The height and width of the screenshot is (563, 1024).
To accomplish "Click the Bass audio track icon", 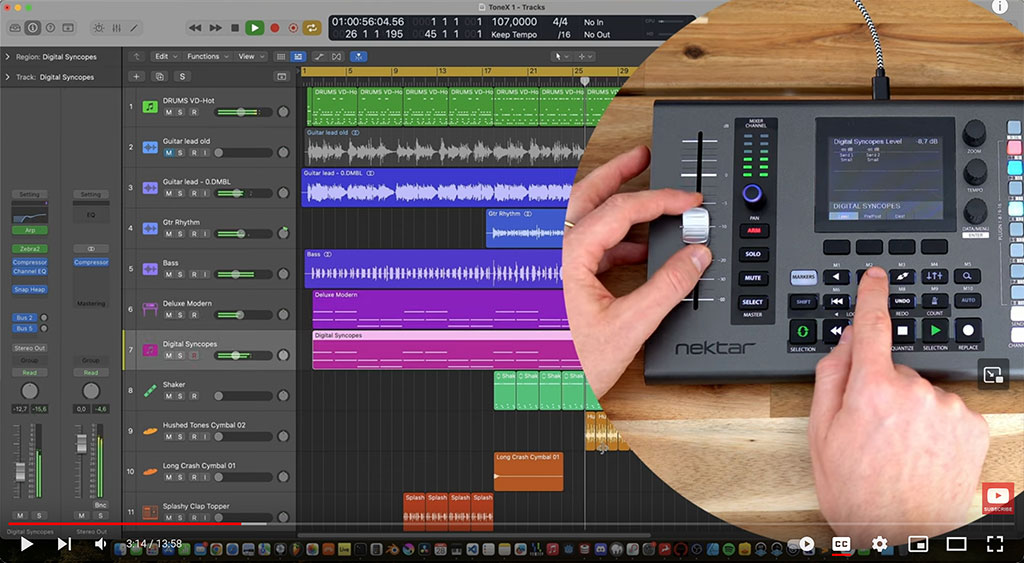I will click(150, 268).
